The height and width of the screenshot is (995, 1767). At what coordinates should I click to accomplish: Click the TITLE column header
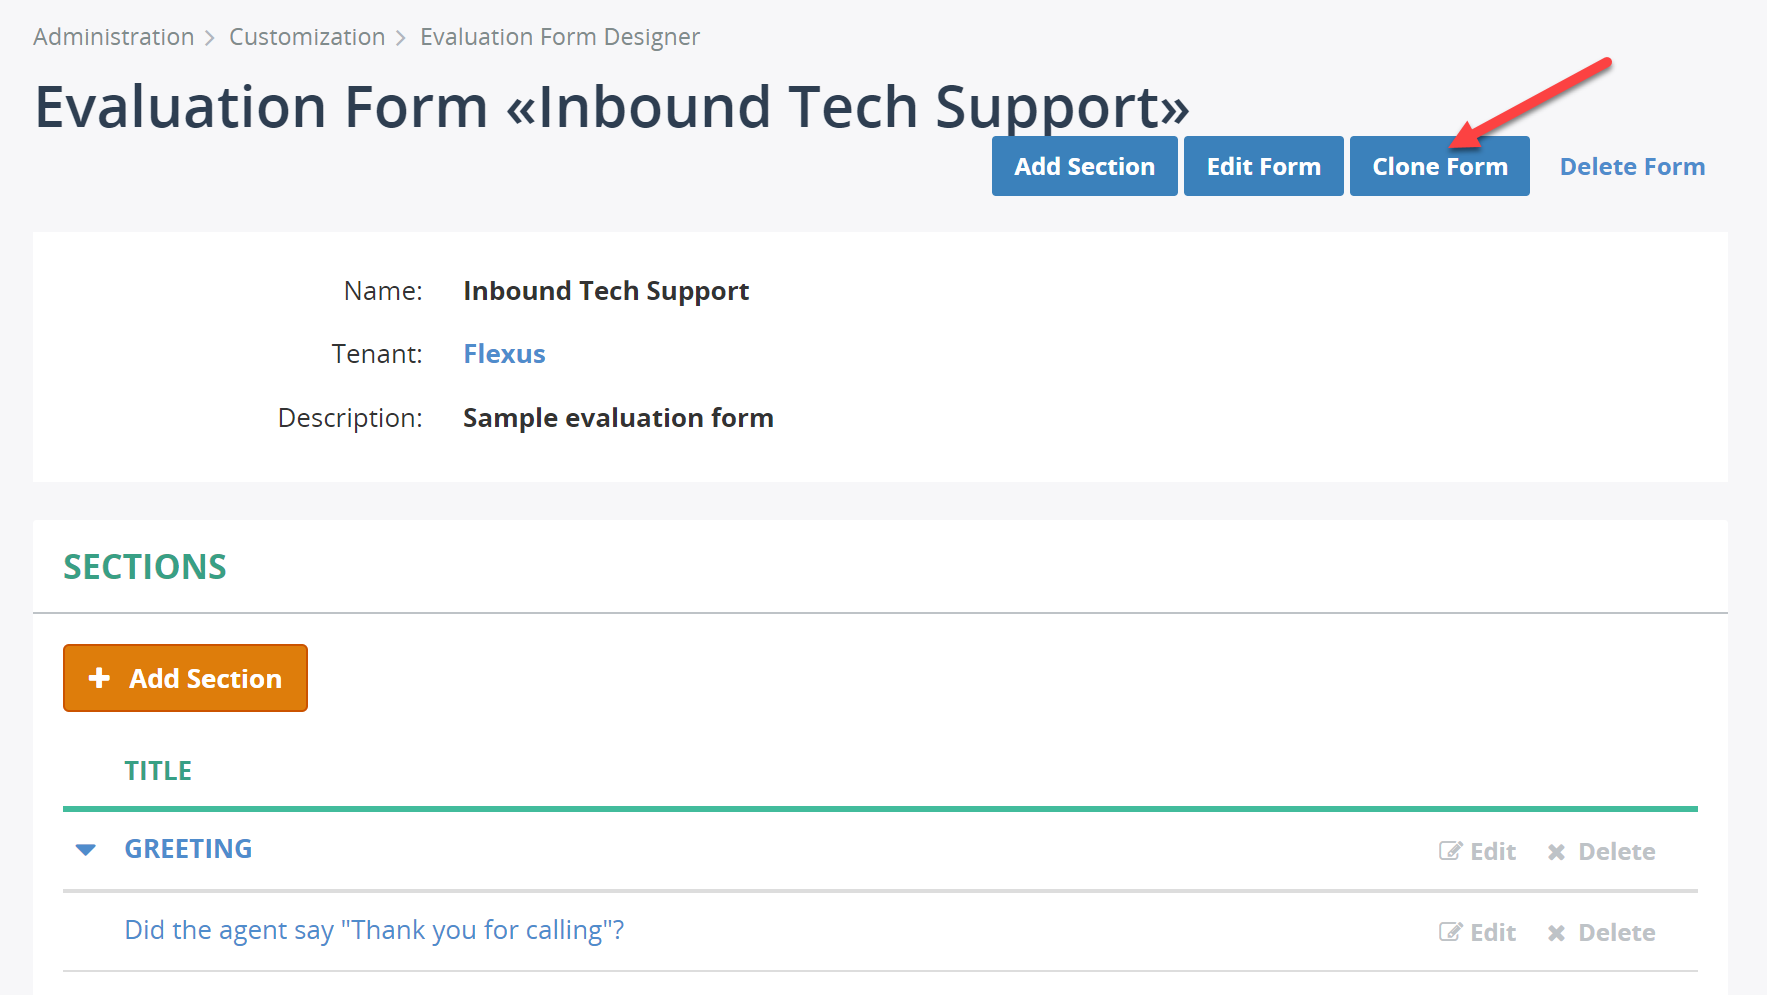158,771
